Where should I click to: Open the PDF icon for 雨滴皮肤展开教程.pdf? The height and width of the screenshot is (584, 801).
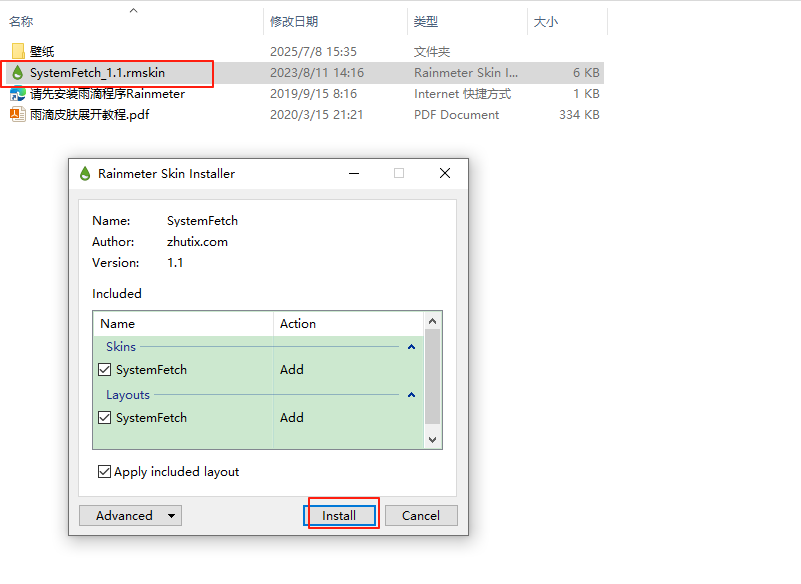(x=16, y=116)
